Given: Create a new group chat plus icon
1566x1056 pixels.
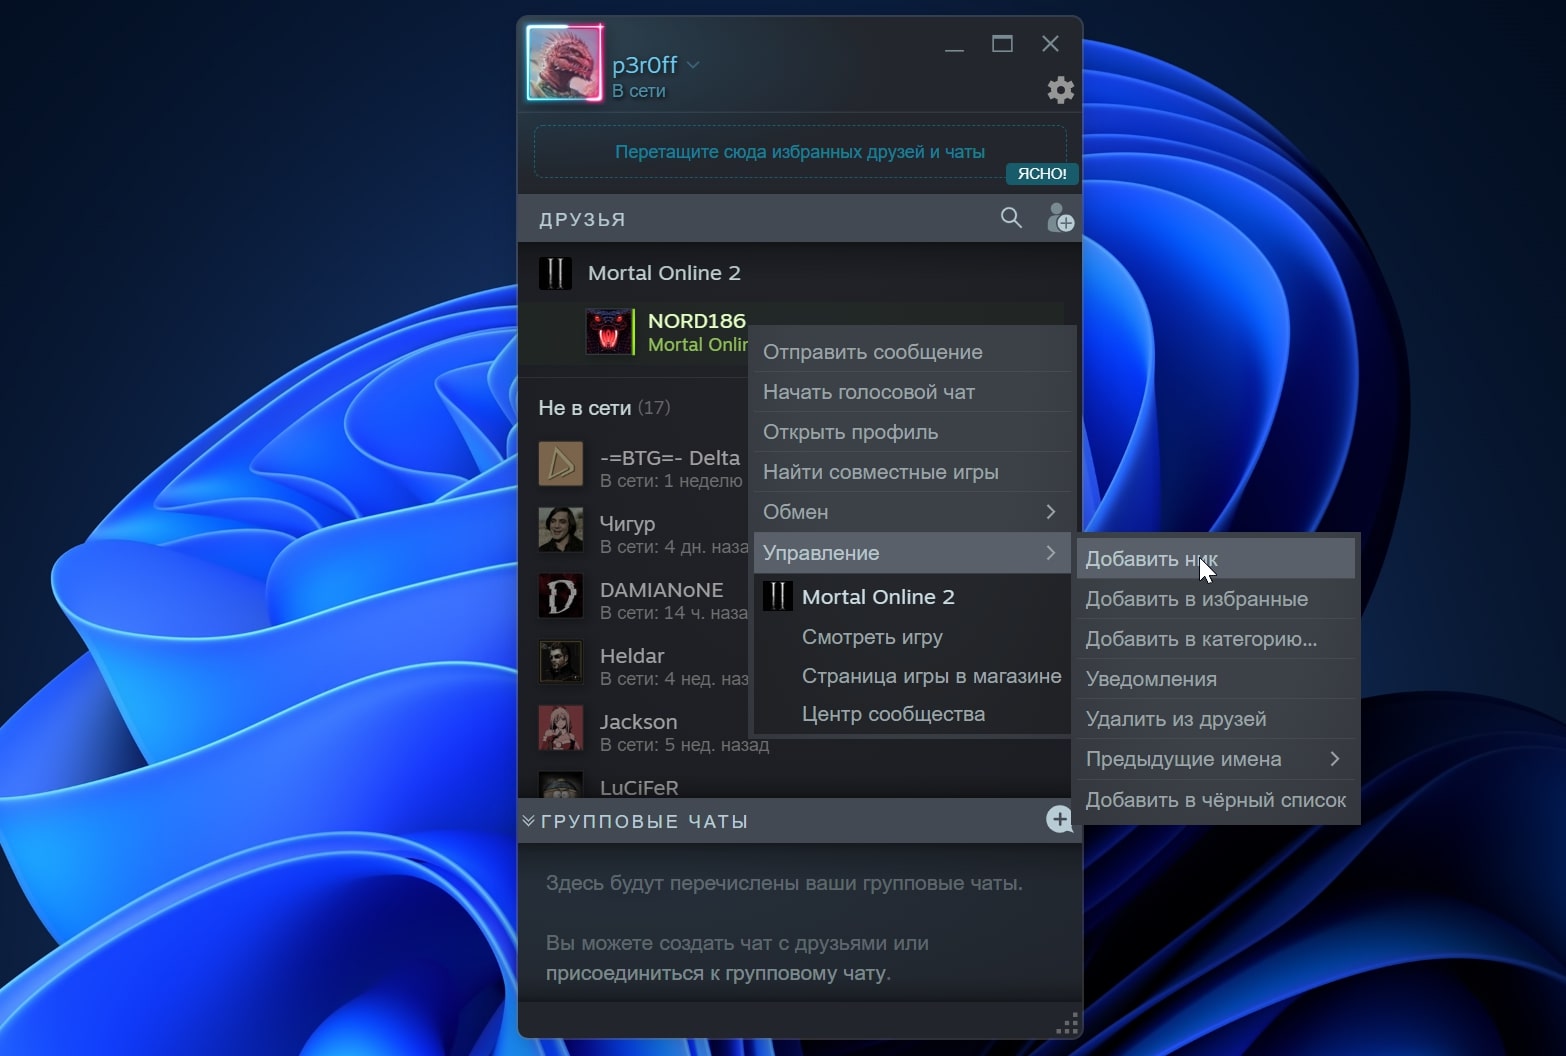Looking at the screenshot, I should pyautogui.click(x=1059, y=820).
